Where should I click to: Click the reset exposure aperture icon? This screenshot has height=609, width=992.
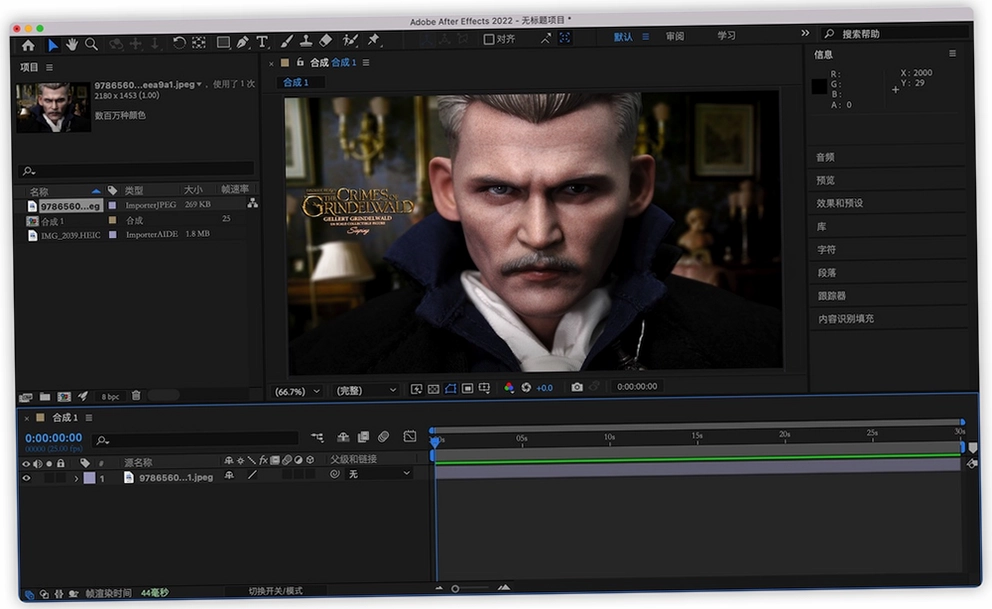(x=526, y=388)
